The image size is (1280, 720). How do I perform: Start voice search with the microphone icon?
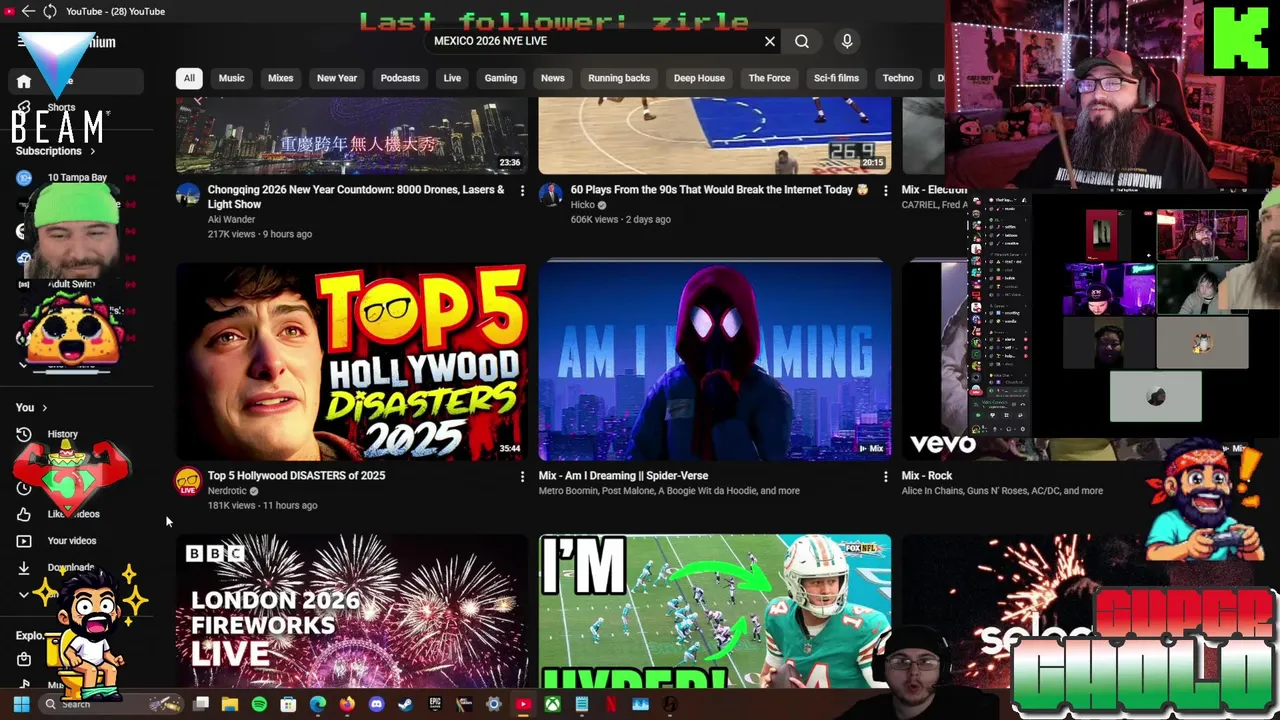(847, 41)
